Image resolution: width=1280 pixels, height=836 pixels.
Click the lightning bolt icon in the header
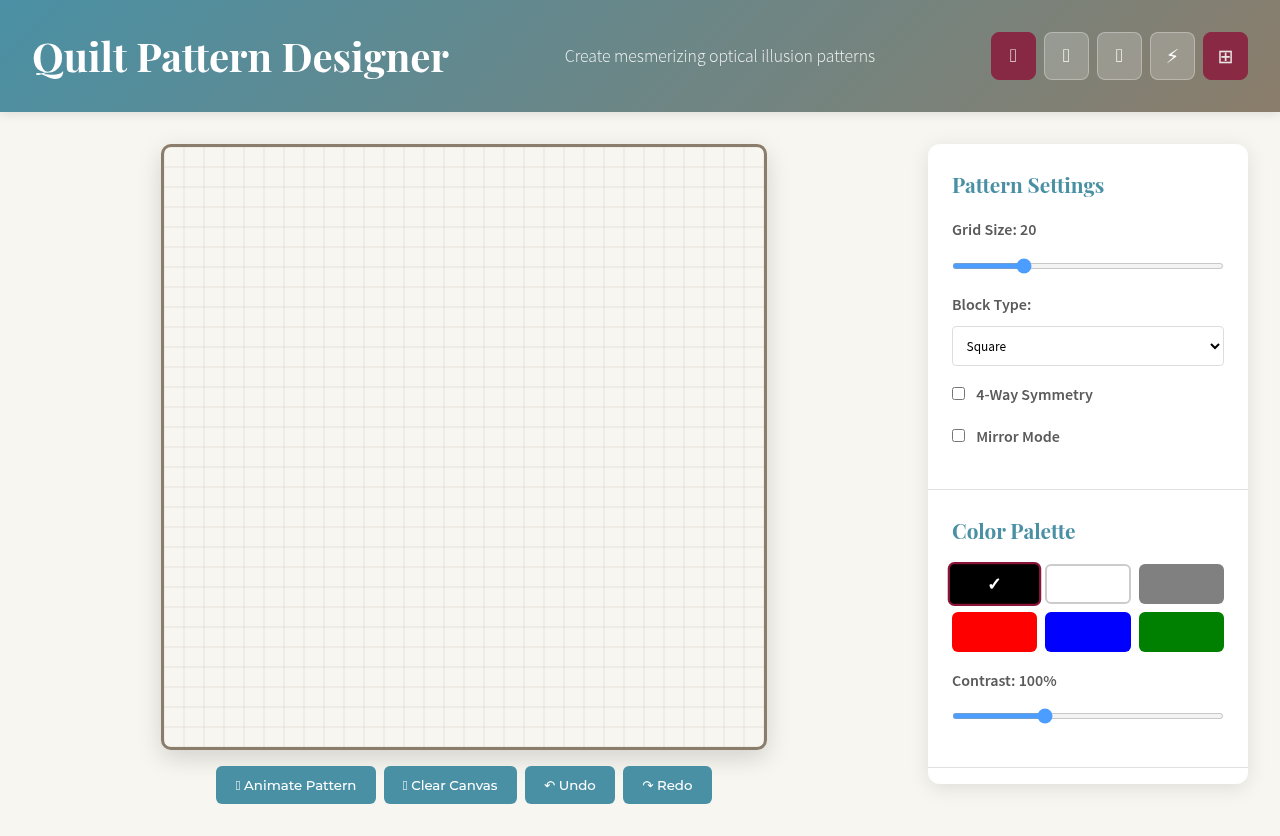tap(1172, 56)
